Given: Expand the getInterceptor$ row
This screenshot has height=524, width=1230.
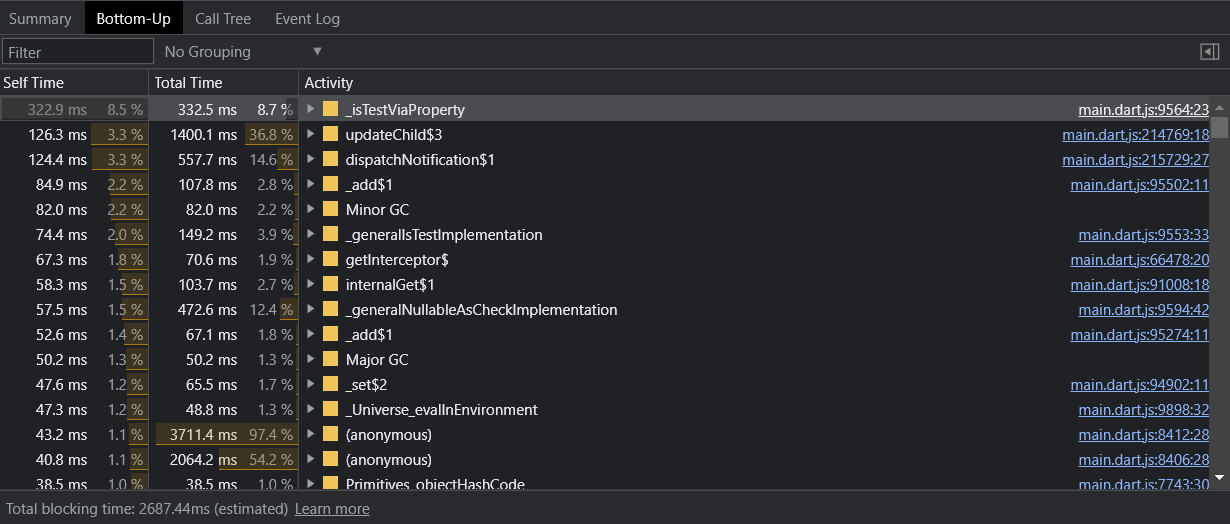Looking at the screenshot, I should 311,259.
